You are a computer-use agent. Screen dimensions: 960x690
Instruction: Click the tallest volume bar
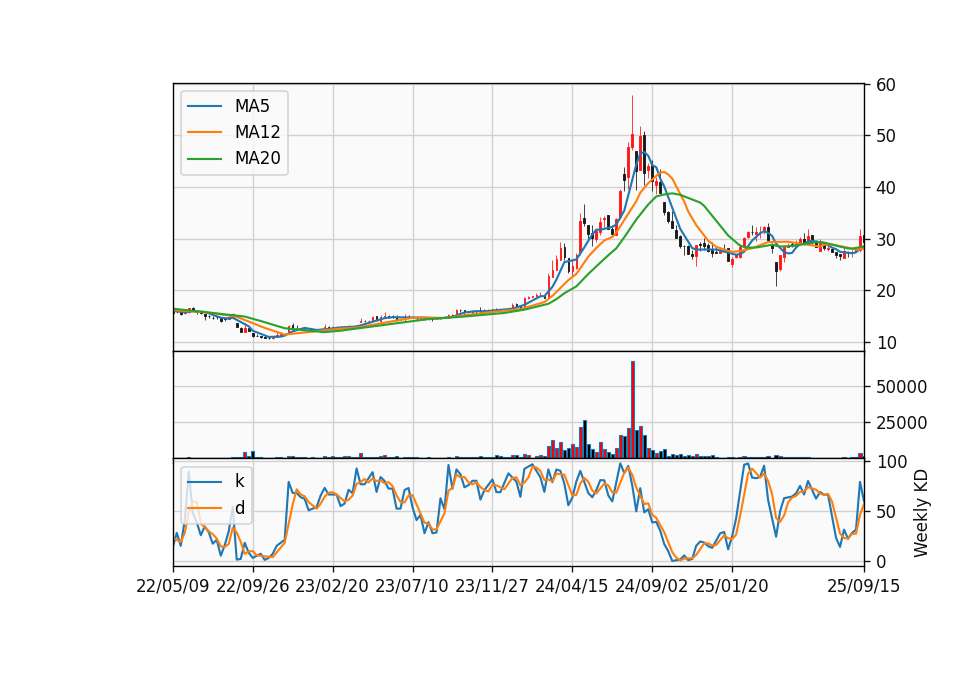[x=633, y=410]
